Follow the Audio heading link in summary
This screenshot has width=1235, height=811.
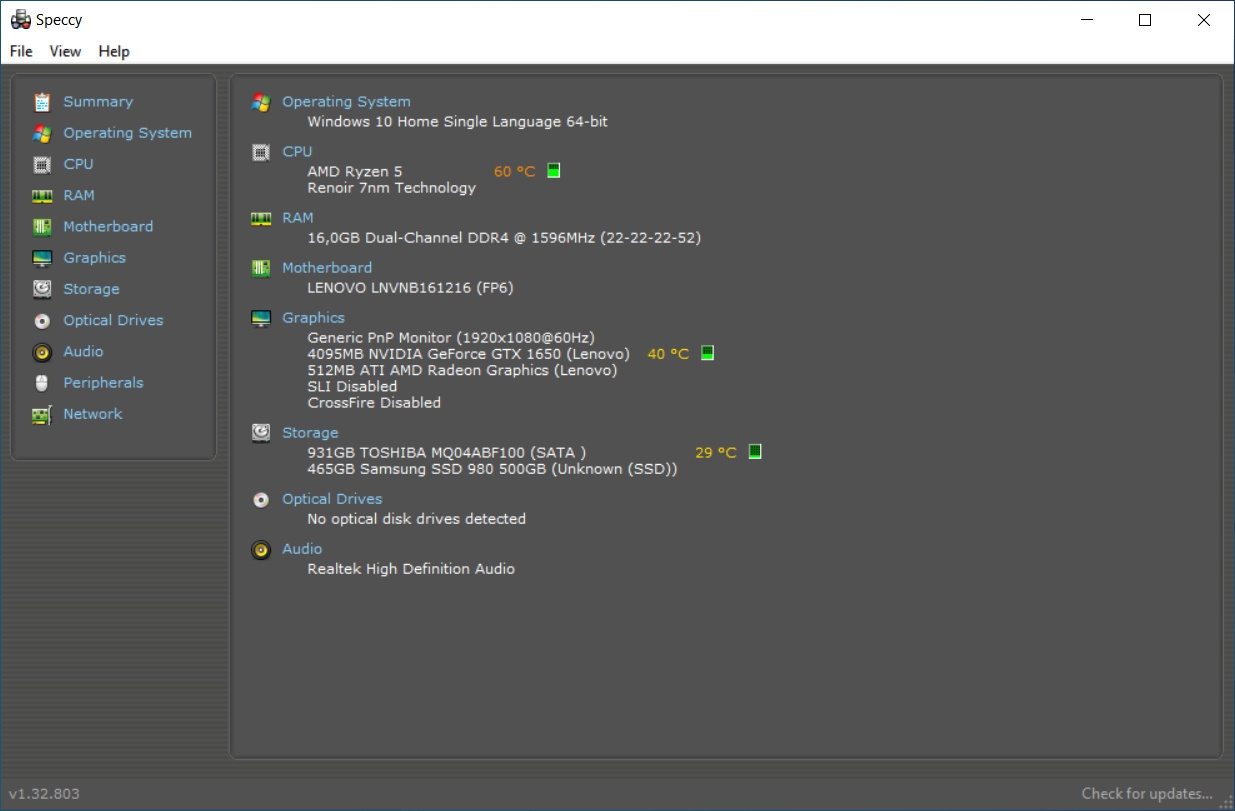click(x=302, y=549)
